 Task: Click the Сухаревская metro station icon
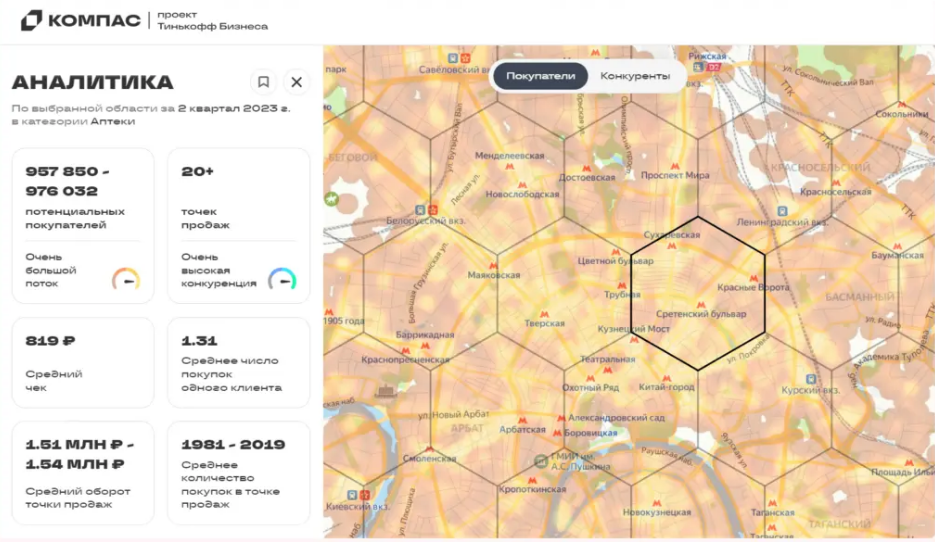click(672, 246)
